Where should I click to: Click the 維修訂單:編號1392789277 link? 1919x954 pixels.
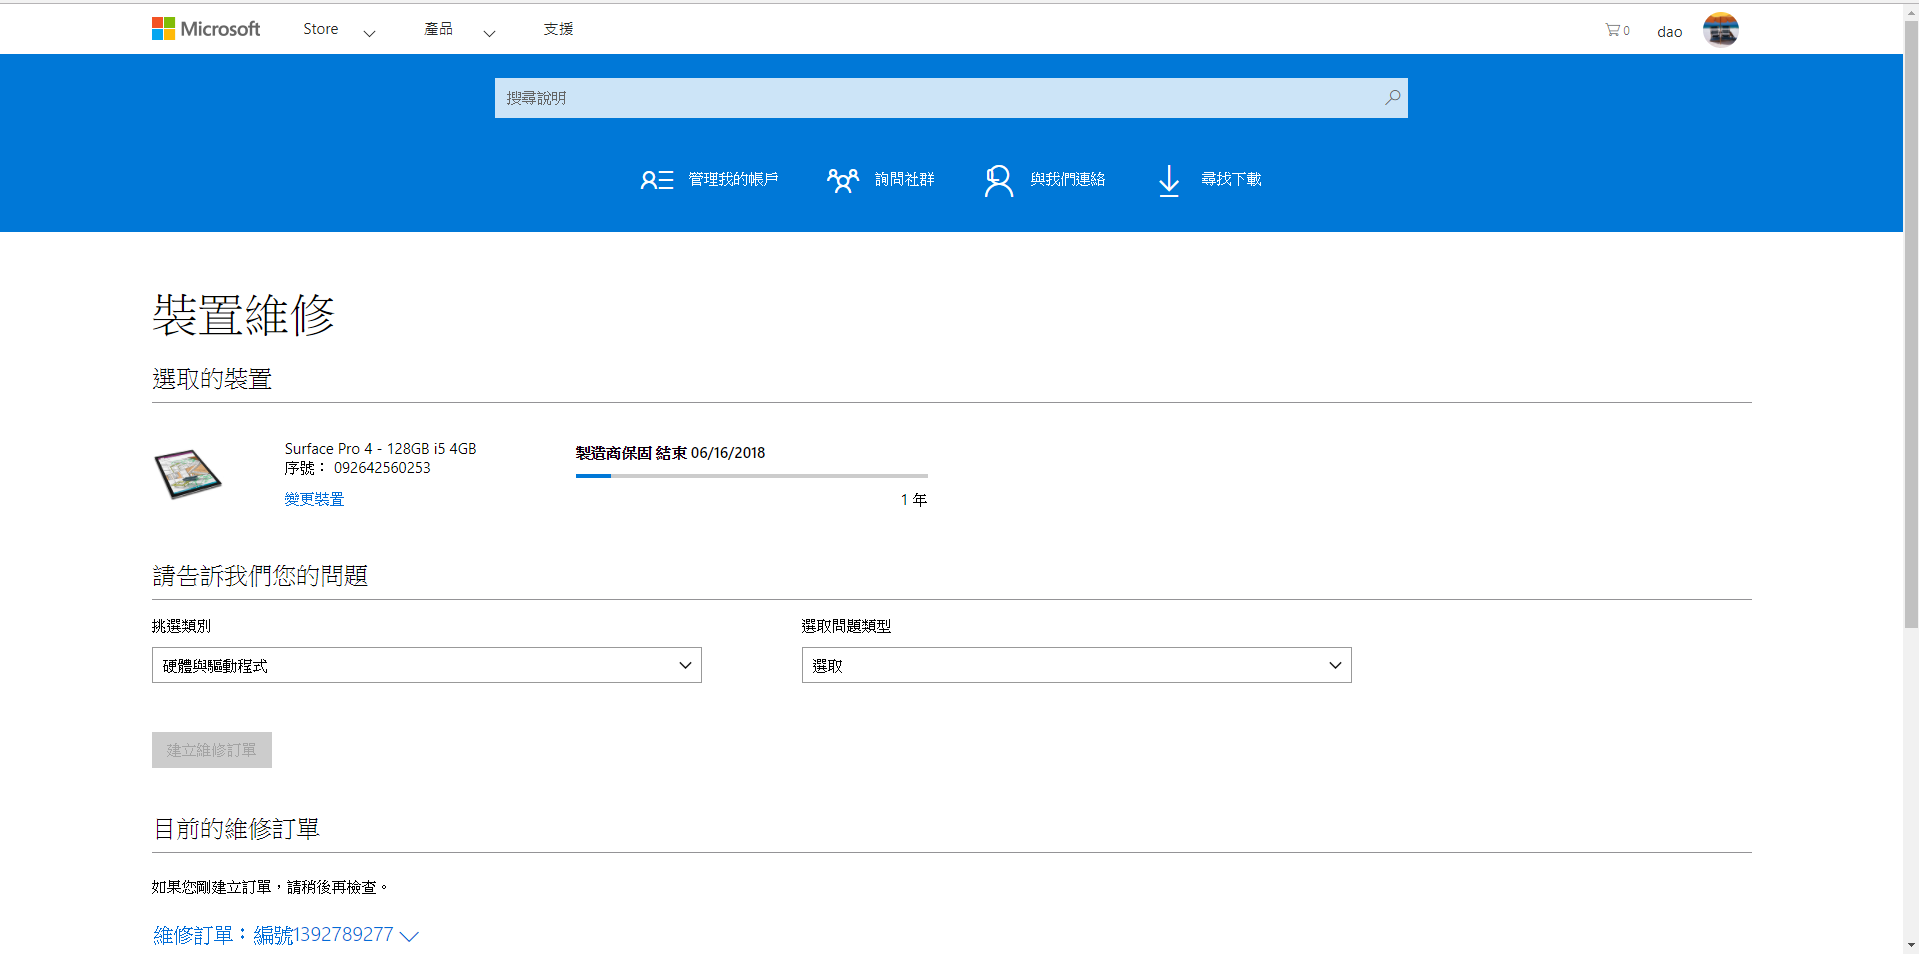[x=273, y=935]
